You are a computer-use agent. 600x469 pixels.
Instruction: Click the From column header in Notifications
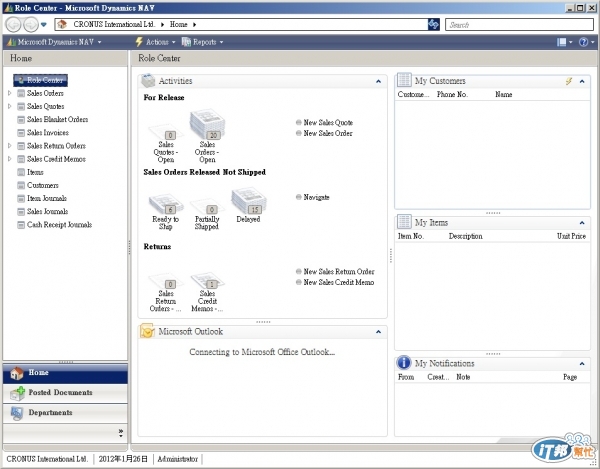(406, 377)
